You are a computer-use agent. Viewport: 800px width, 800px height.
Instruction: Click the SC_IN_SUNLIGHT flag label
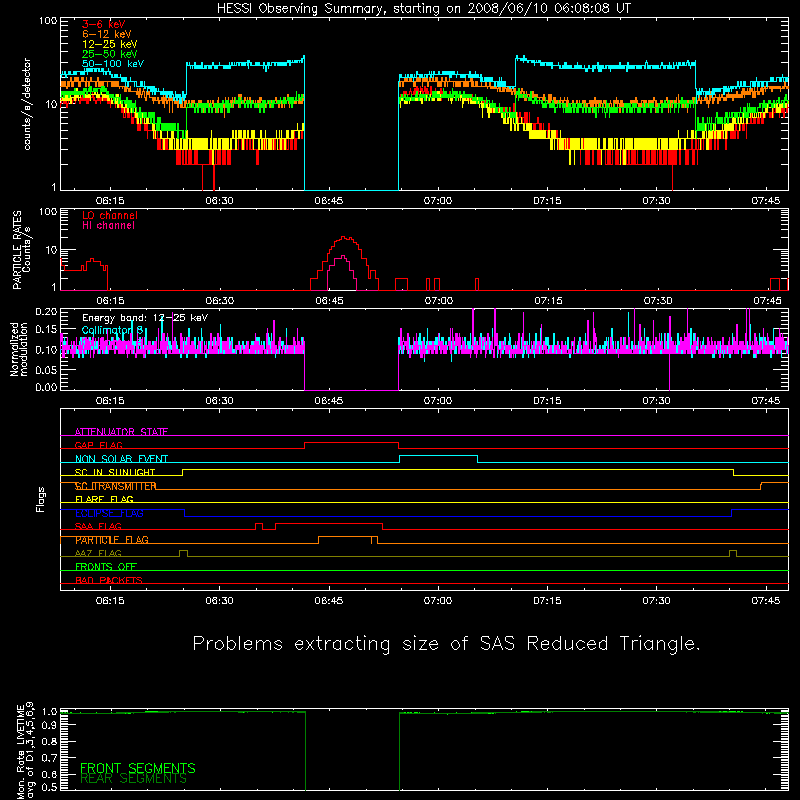tap(115, 472)
